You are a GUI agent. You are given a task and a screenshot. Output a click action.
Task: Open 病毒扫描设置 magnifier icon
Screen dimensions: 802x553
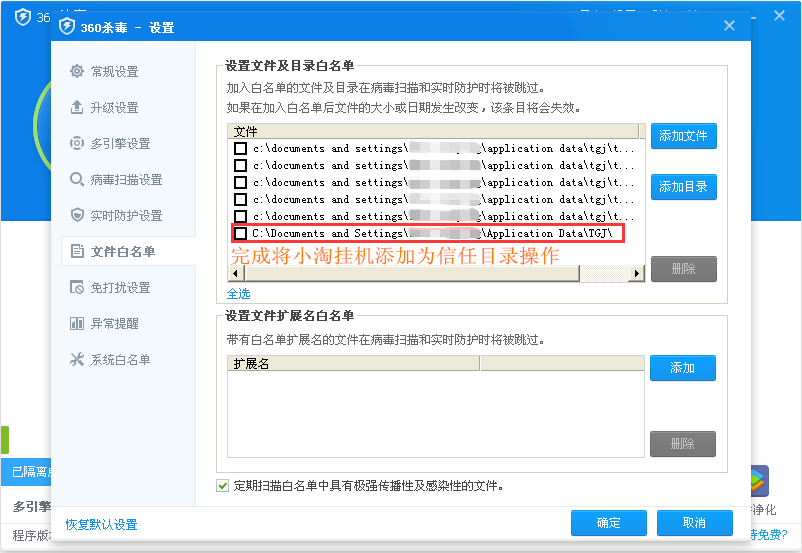tap(77, 180)
